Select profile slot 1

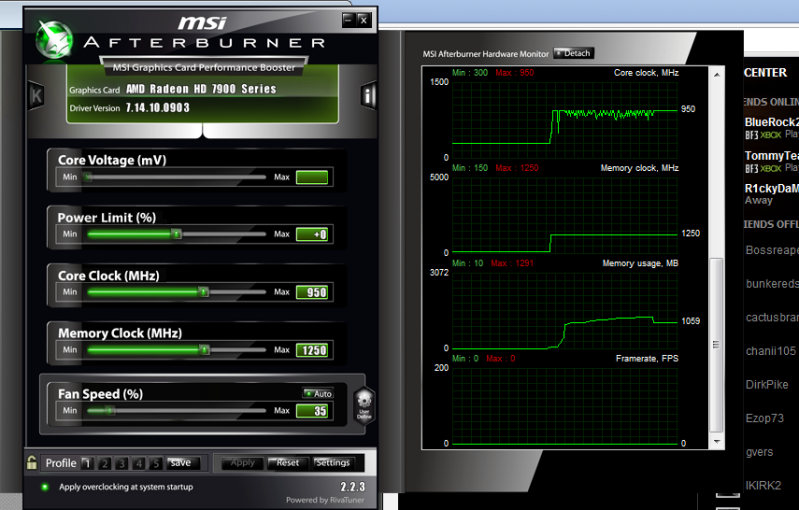coord(87,463)
